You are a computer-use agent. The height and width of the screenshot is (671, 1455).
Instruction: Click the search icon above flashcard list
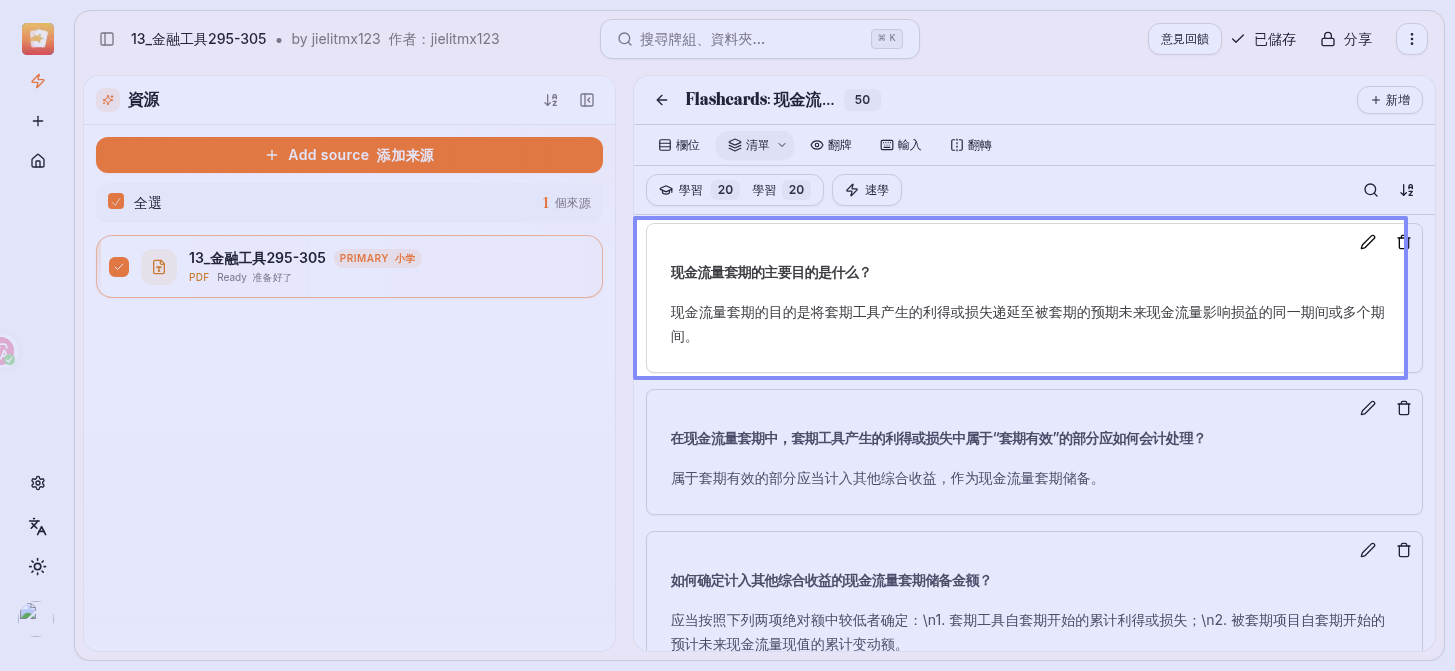pos(1371,190)
